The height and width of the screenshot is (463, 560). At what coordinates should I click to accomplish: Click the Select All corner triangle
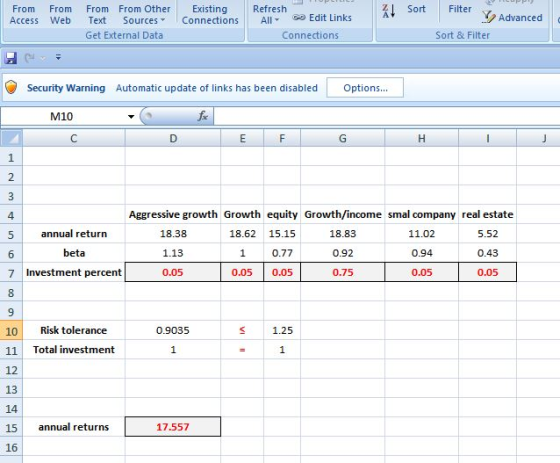12,138
